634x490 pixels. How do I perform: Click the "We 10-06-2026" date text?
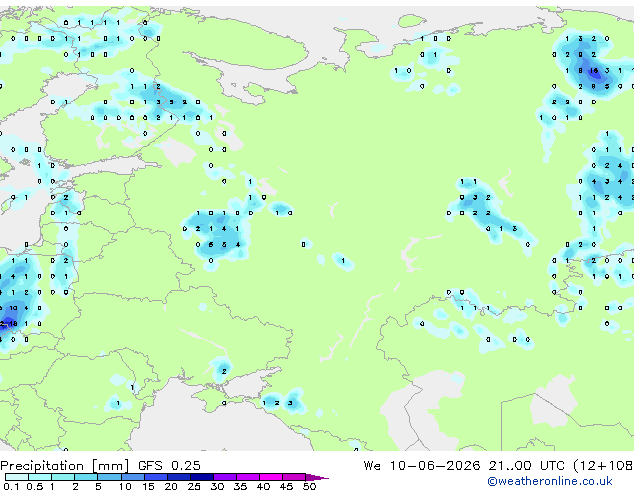point(422,466)
